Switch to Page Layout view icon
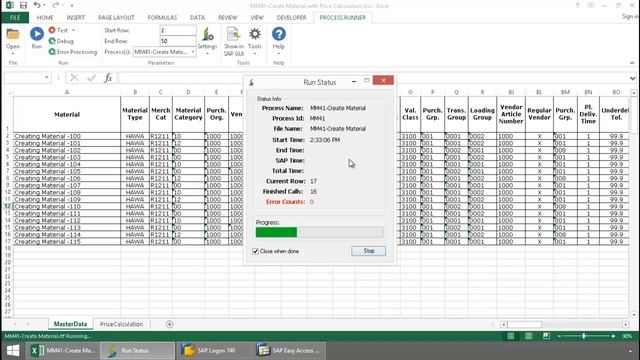 click(529, 336)
